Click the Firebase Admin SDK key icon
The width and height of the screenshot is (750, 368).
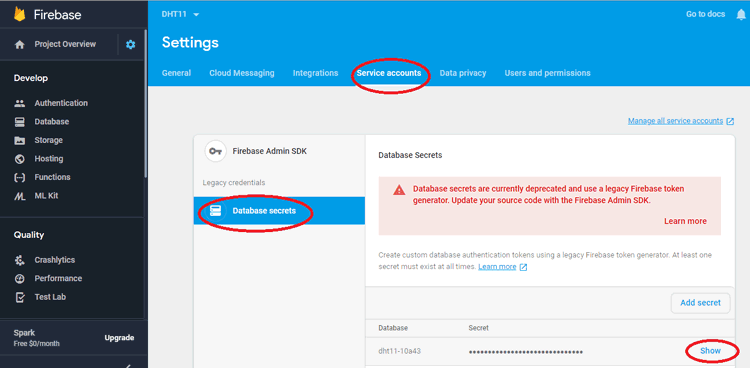[215, 151]
